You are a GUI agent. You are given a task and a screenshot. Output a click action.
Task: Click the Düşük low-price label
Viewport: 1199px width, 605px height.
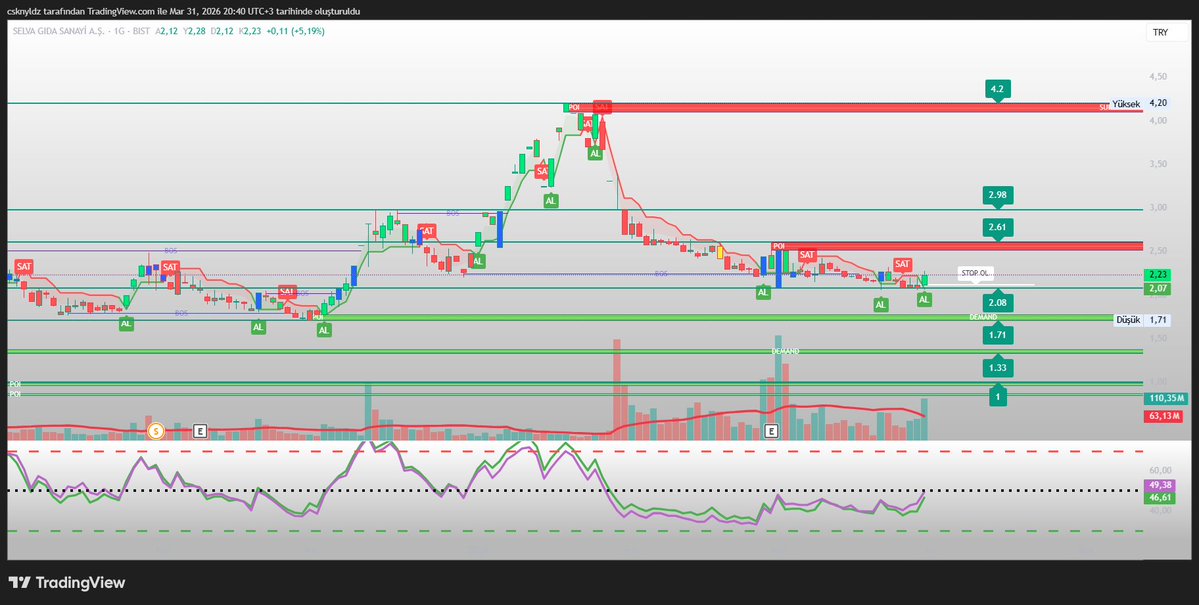pos(1128,320)
